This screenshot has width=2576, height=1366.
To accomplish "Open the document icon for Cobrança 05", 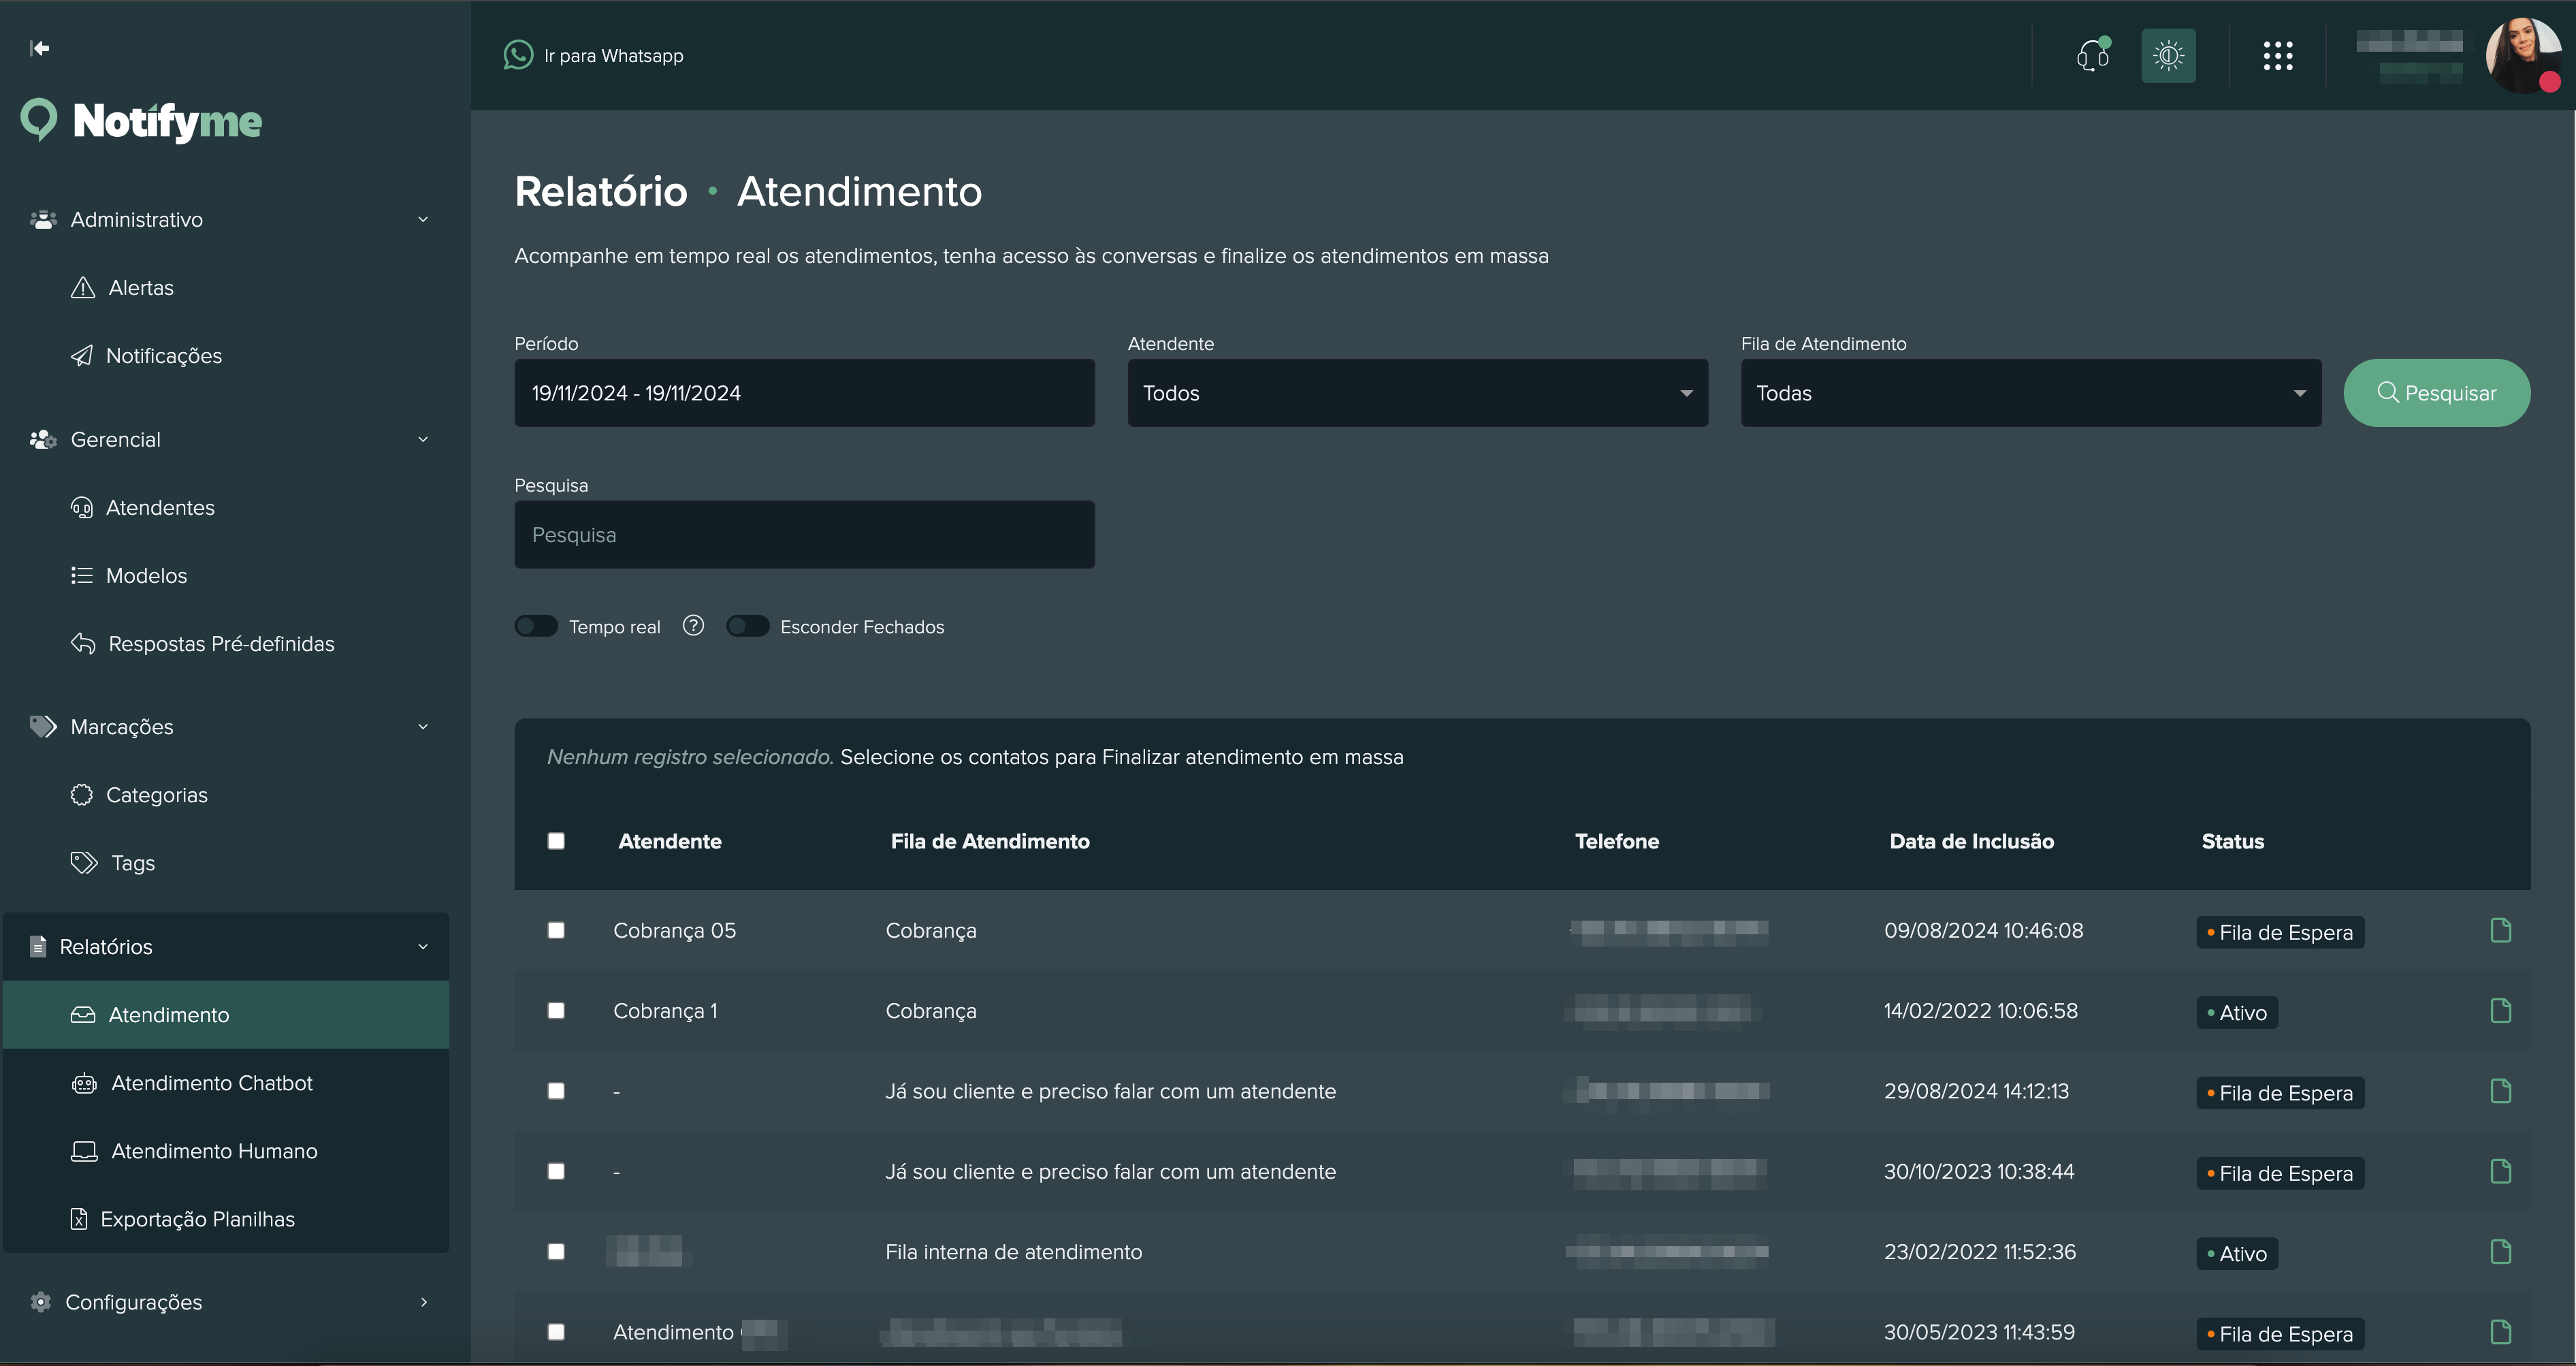I will 2500,930.
